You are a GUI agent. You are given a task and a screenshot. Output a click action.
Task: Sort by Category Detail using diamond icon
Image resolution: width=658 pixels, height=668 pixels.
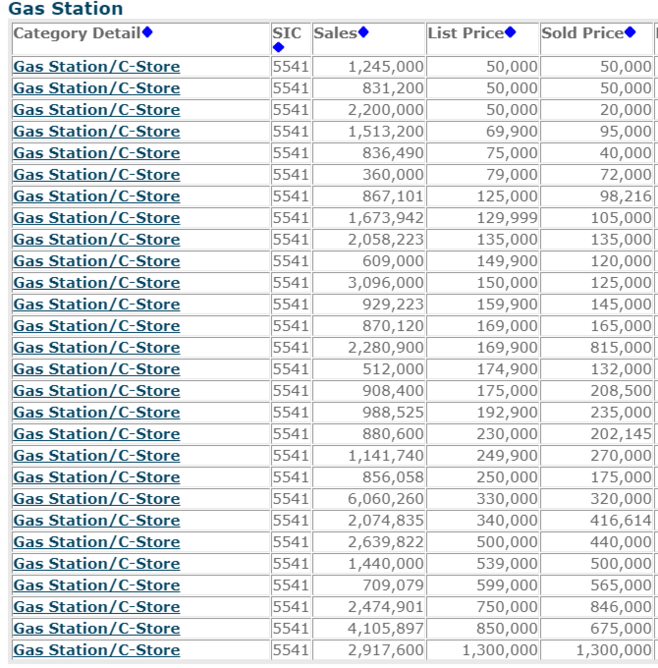click(148, 33)
